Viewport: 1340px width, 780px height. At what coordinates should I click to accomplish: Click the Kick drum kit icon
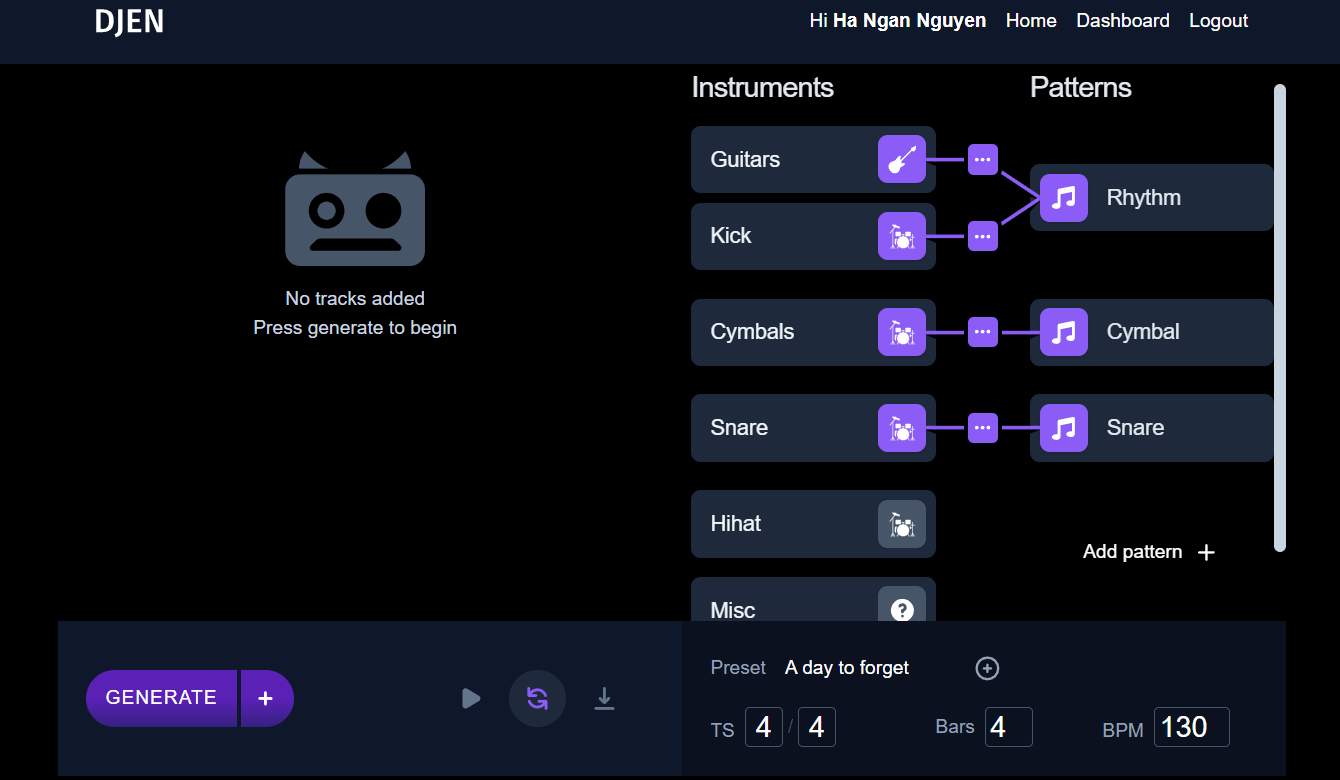point(902,236)
